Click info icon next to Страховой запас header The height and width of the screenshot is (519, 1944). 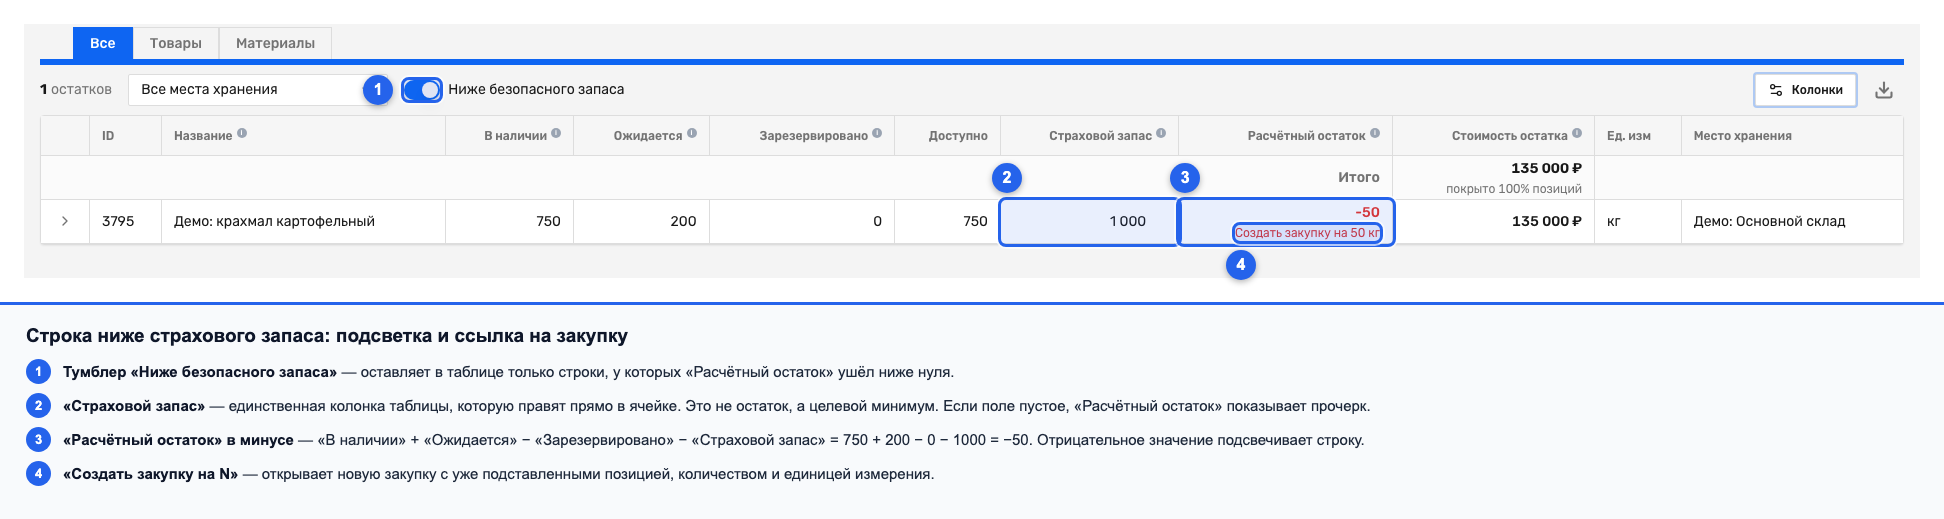[x=1161, y=133]
